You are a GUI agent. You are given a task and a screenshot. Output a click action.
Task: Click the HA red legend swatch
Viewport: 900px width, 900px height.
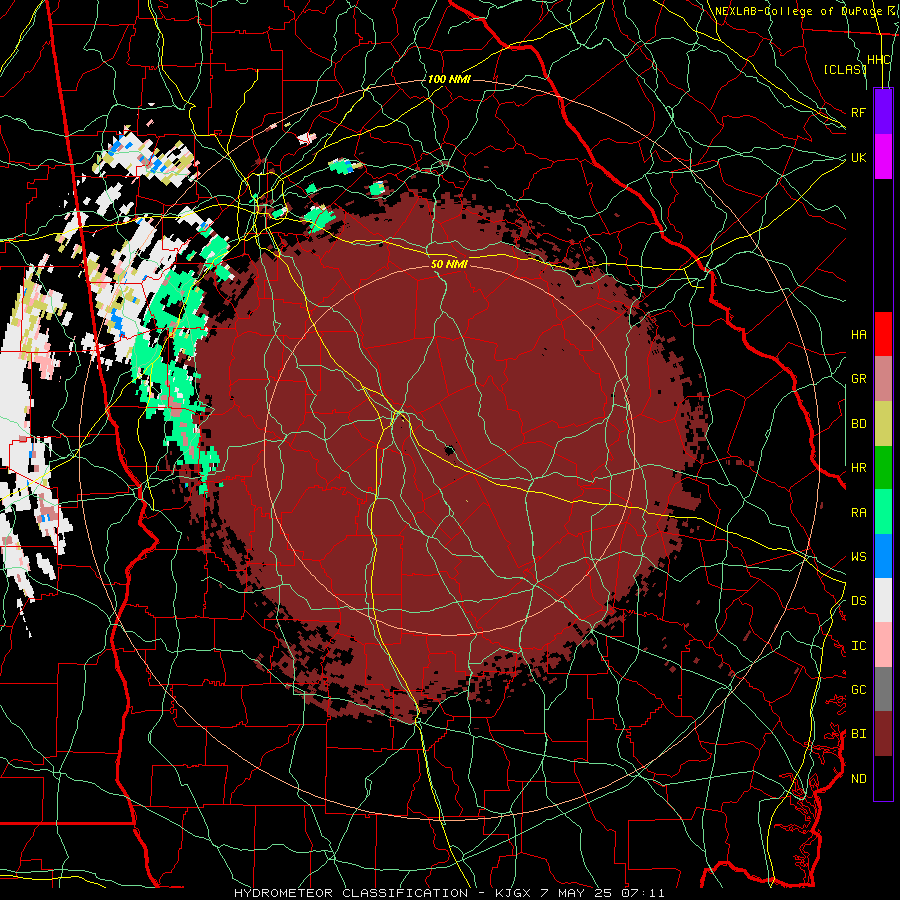pyautogui.click(x=883, y=334)
